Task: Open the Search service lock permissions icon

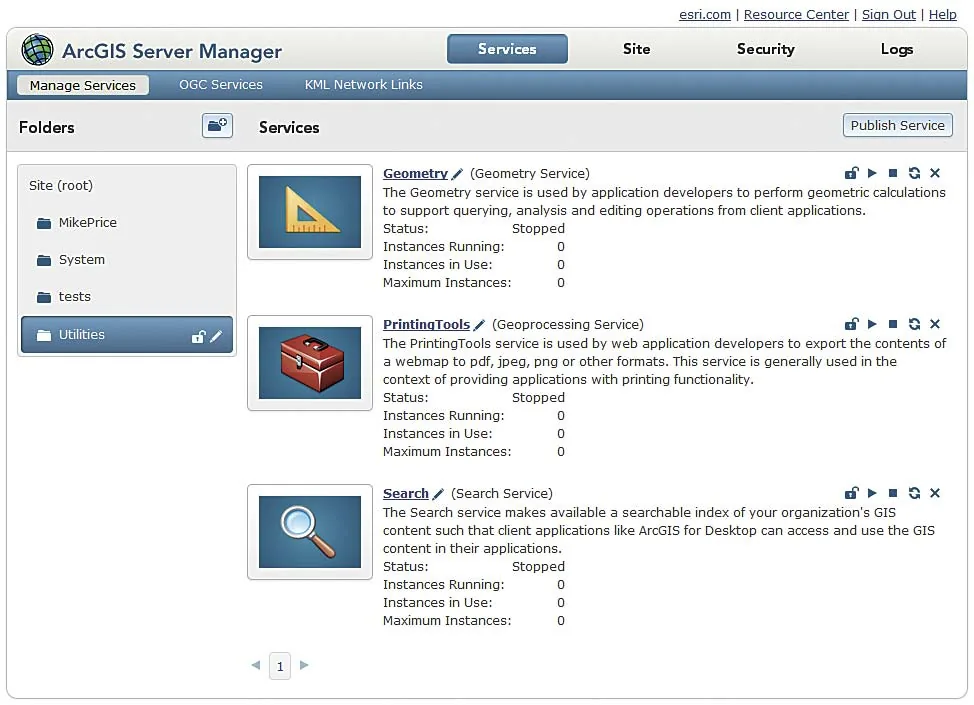Action: tap(852, 493)
